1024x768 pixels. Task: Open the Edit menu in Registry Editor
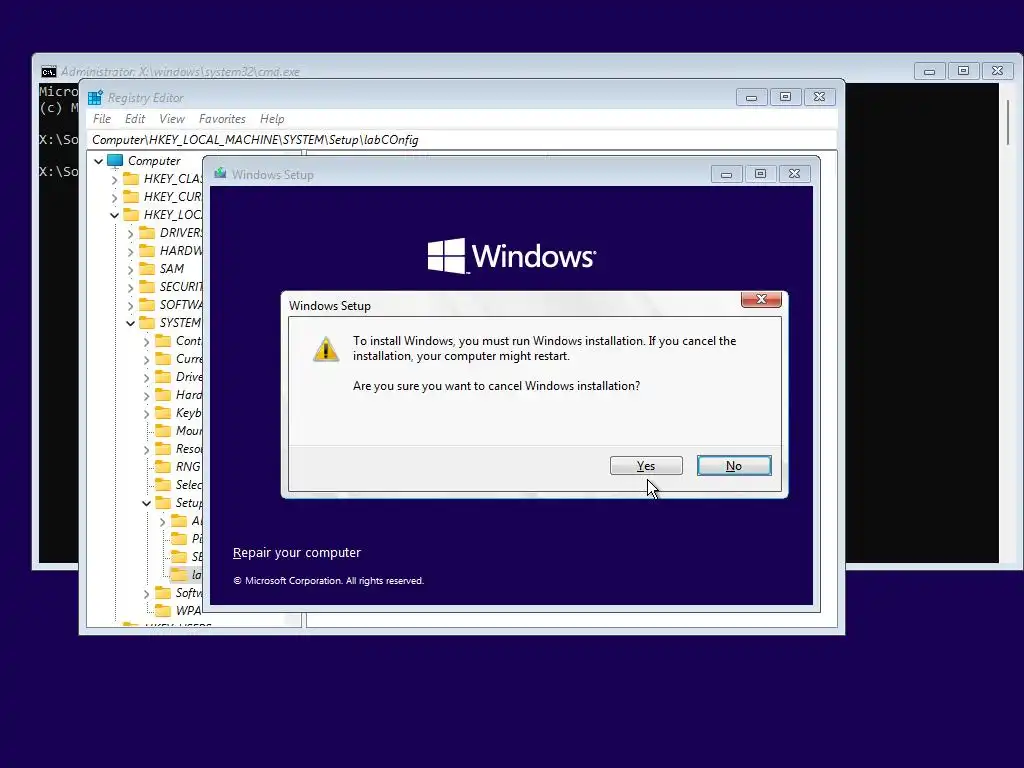point(135,119)
